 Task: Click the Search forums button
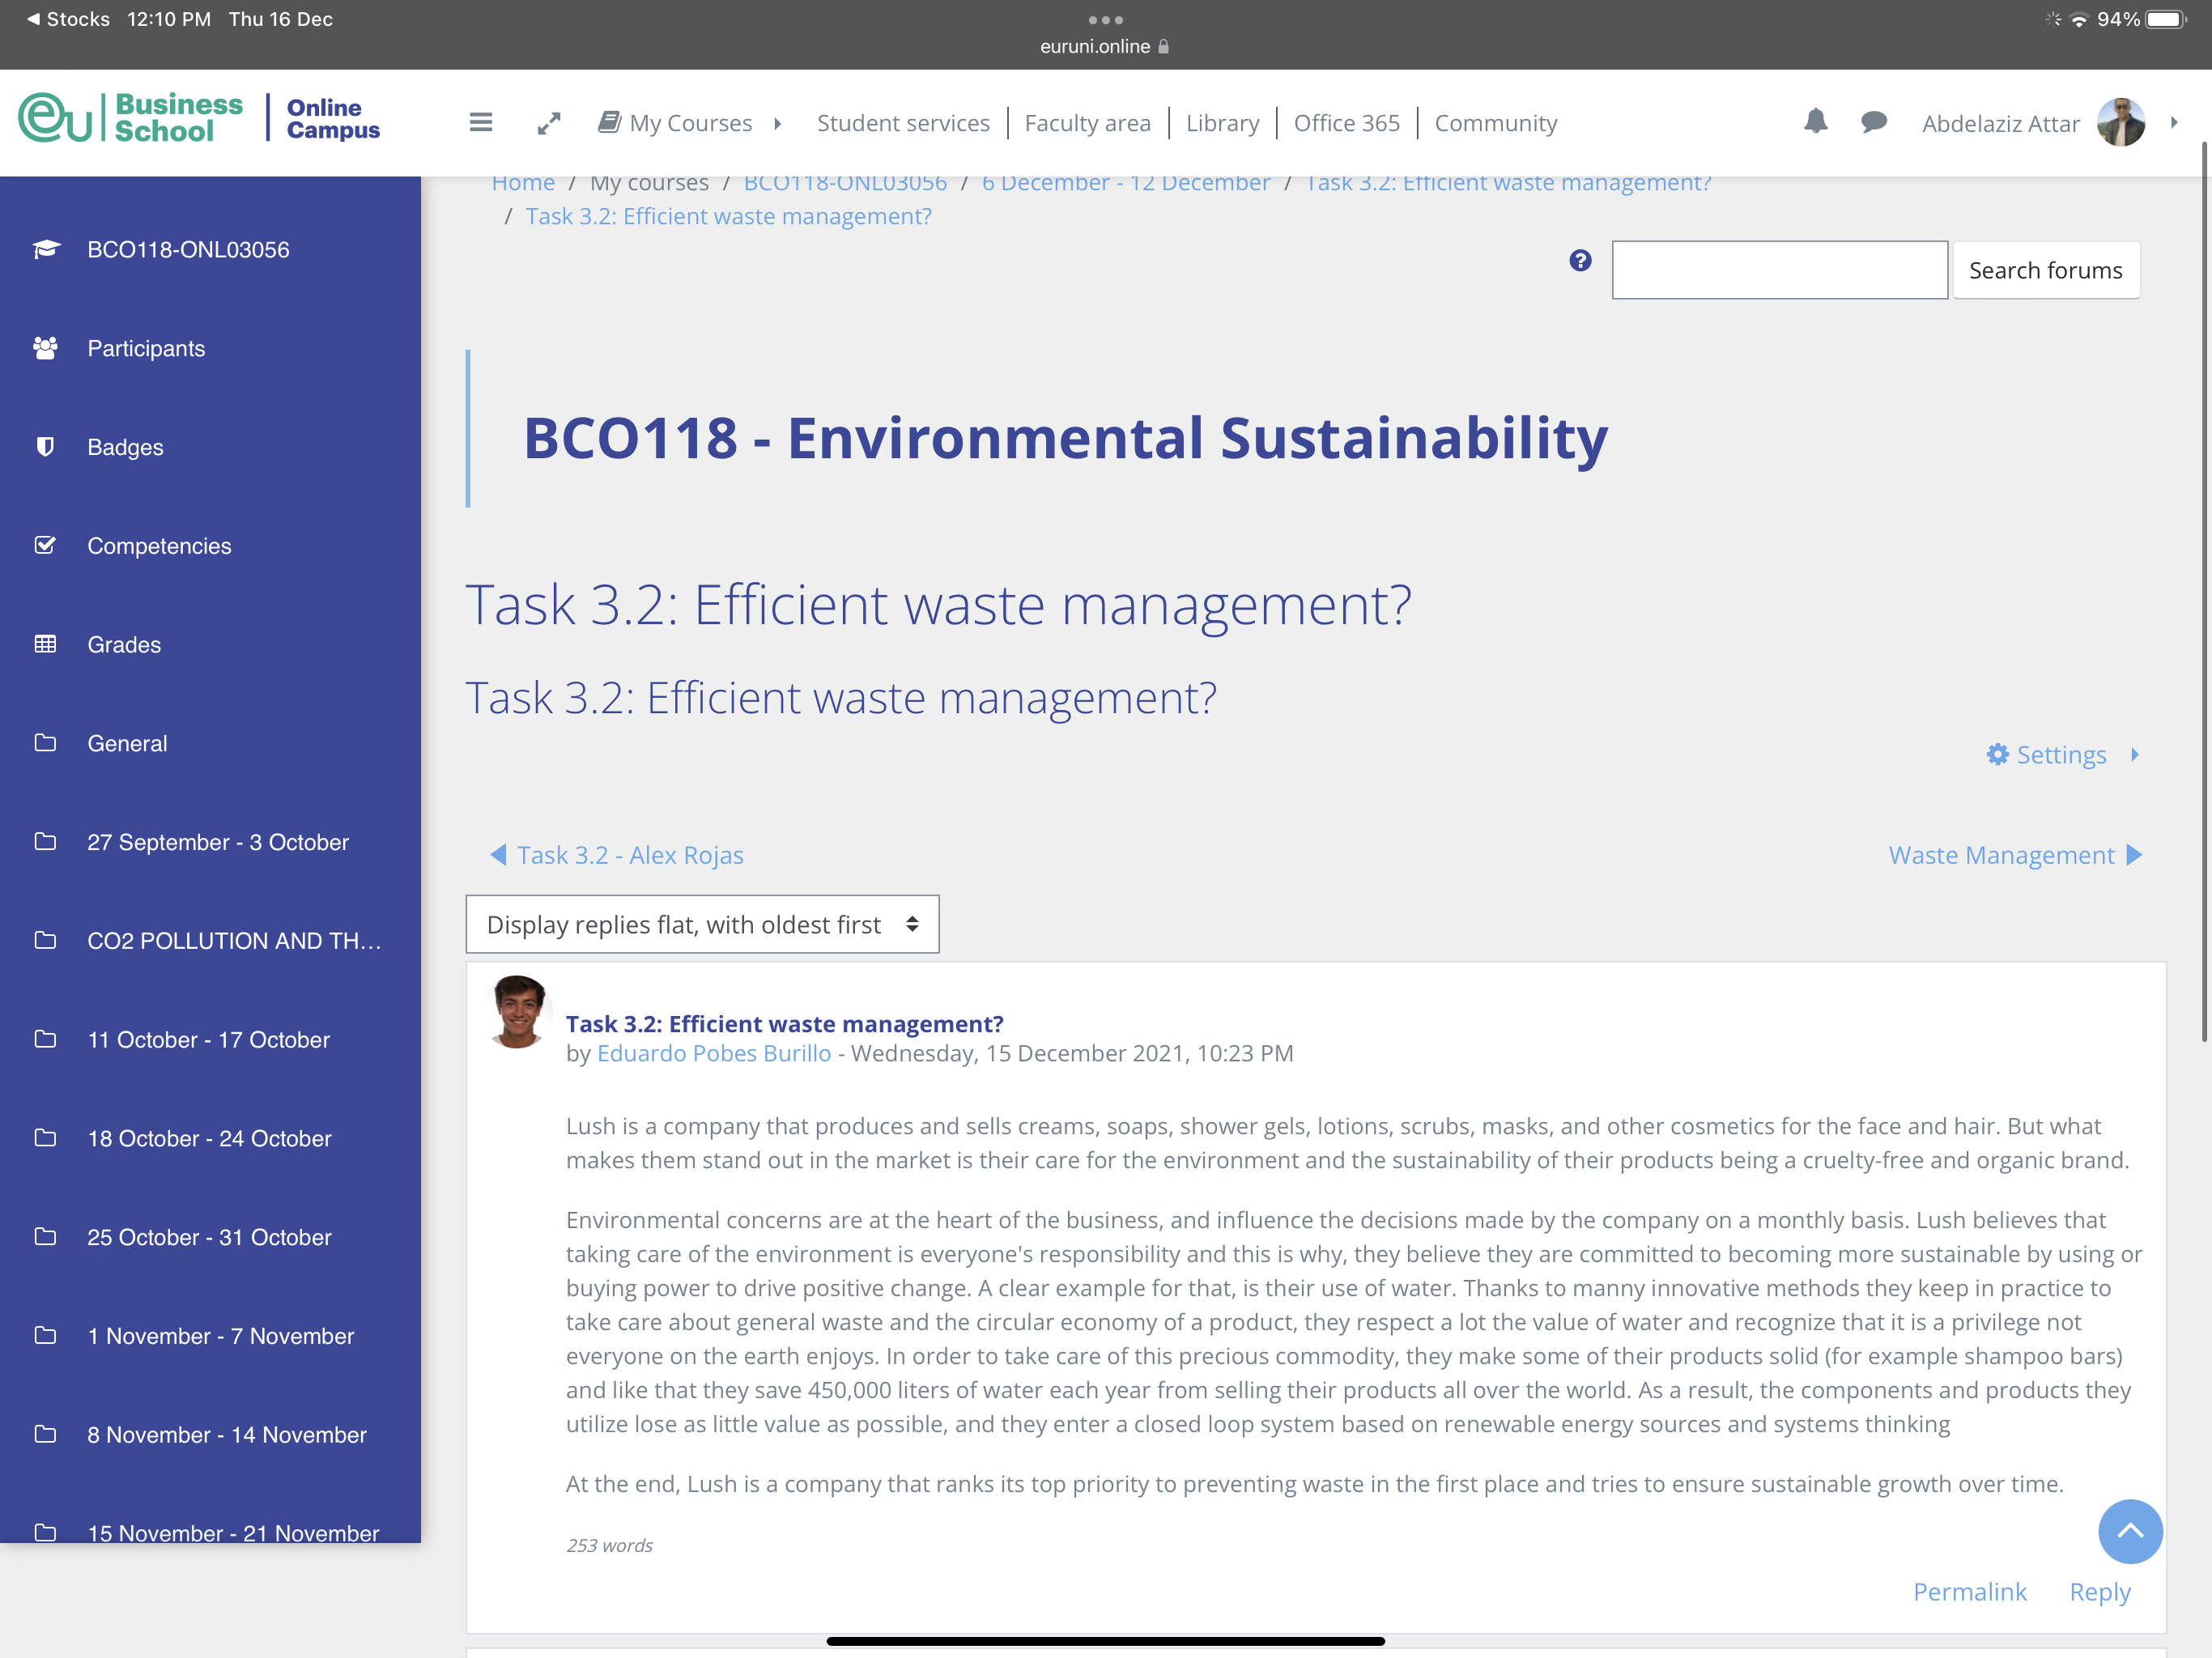[x=2045, y=270]
